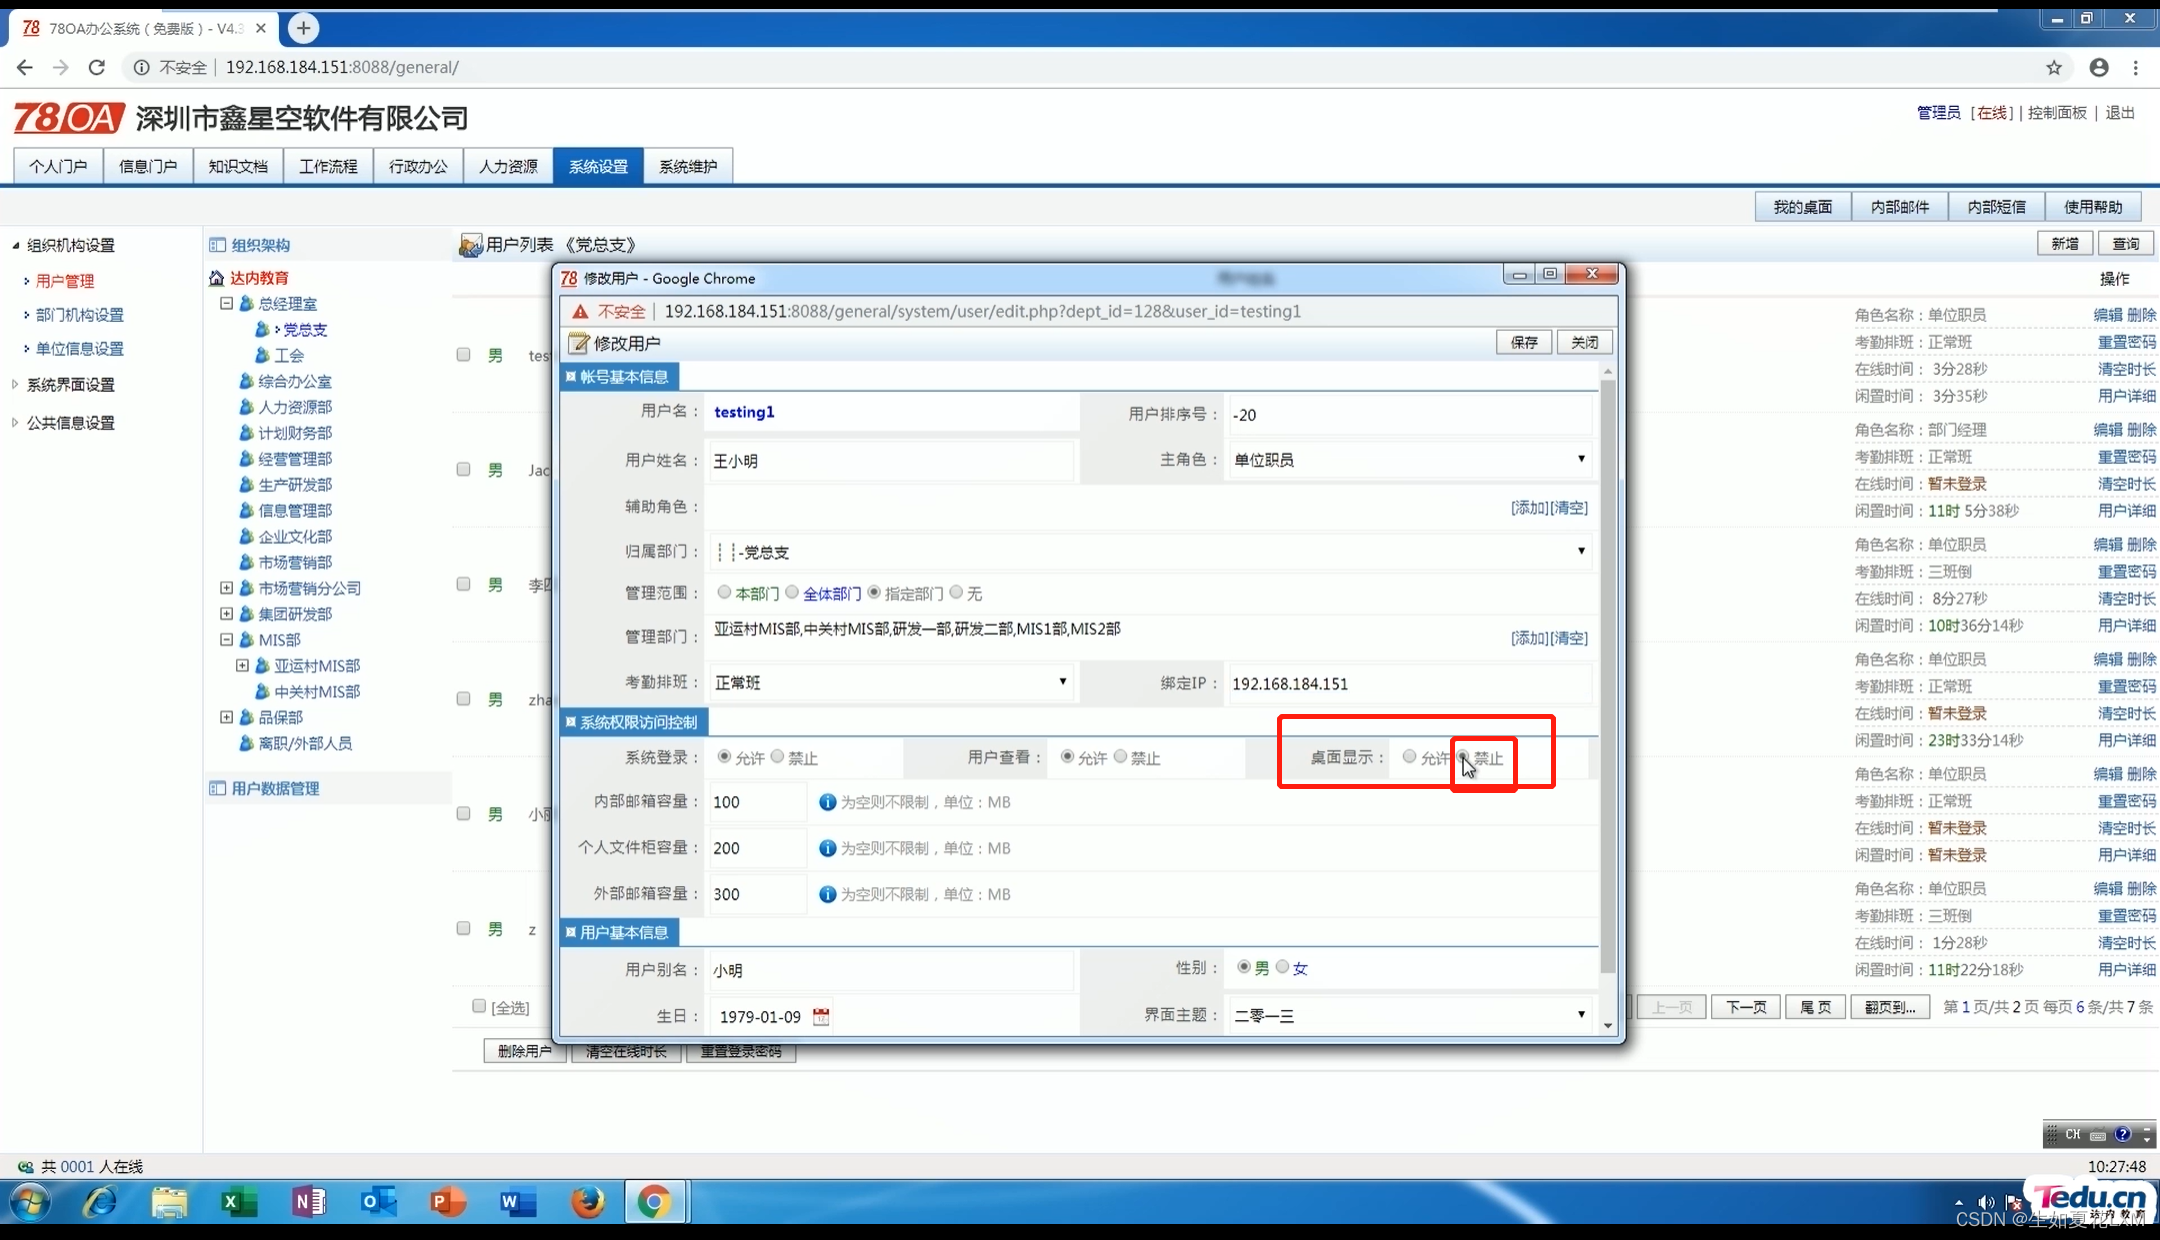Open Firefox from the taskbar
The height and width of the screenshot is (1240, 2160).
[587, 1201]
